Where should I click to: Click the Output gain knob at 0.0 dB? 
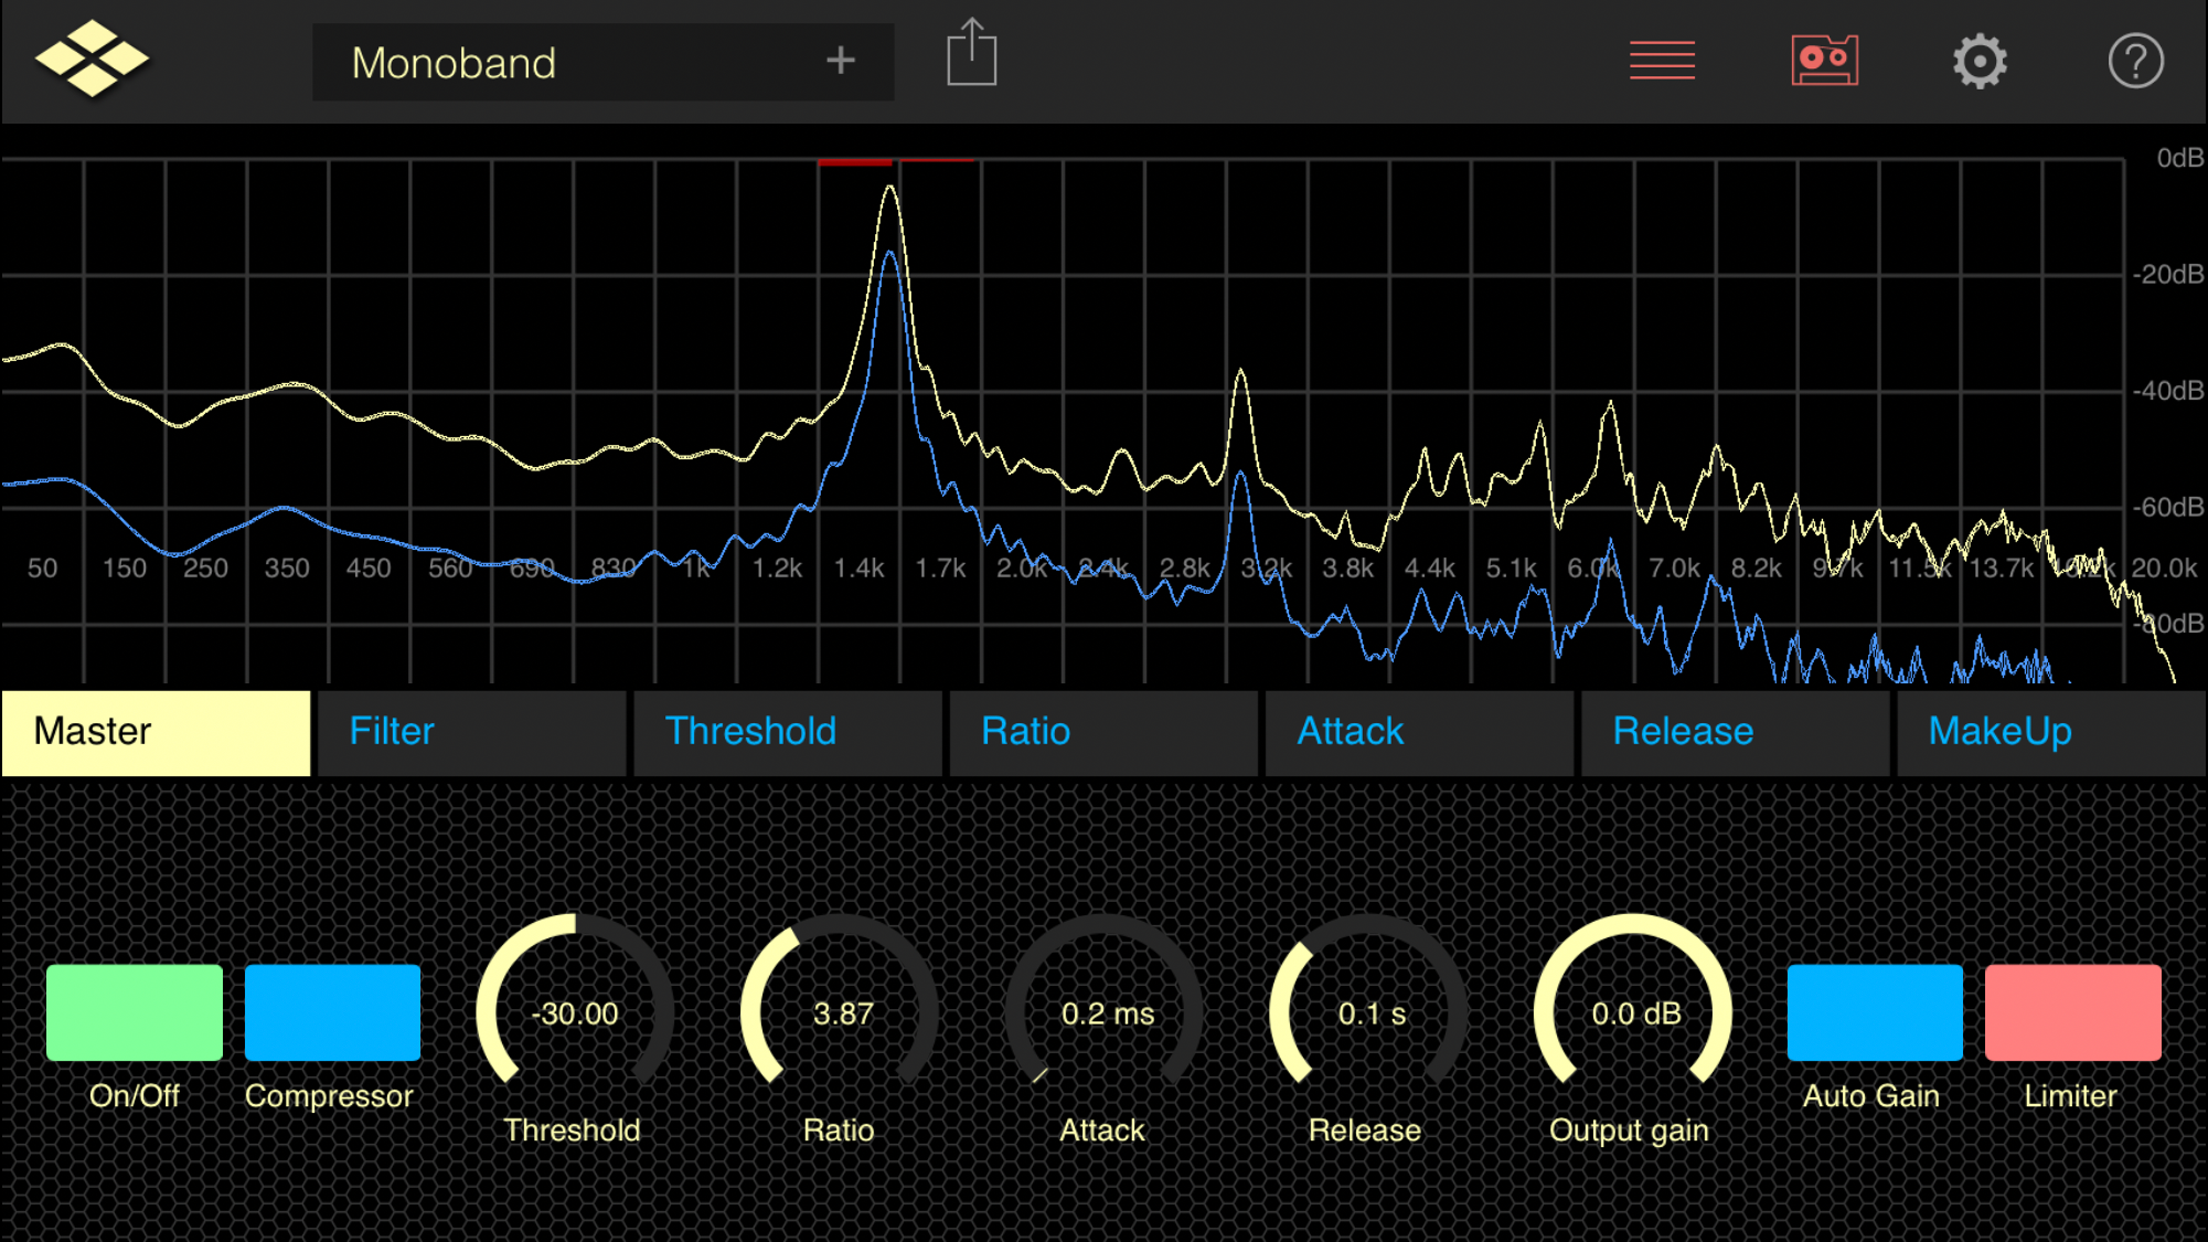tap(1634, 1012)
